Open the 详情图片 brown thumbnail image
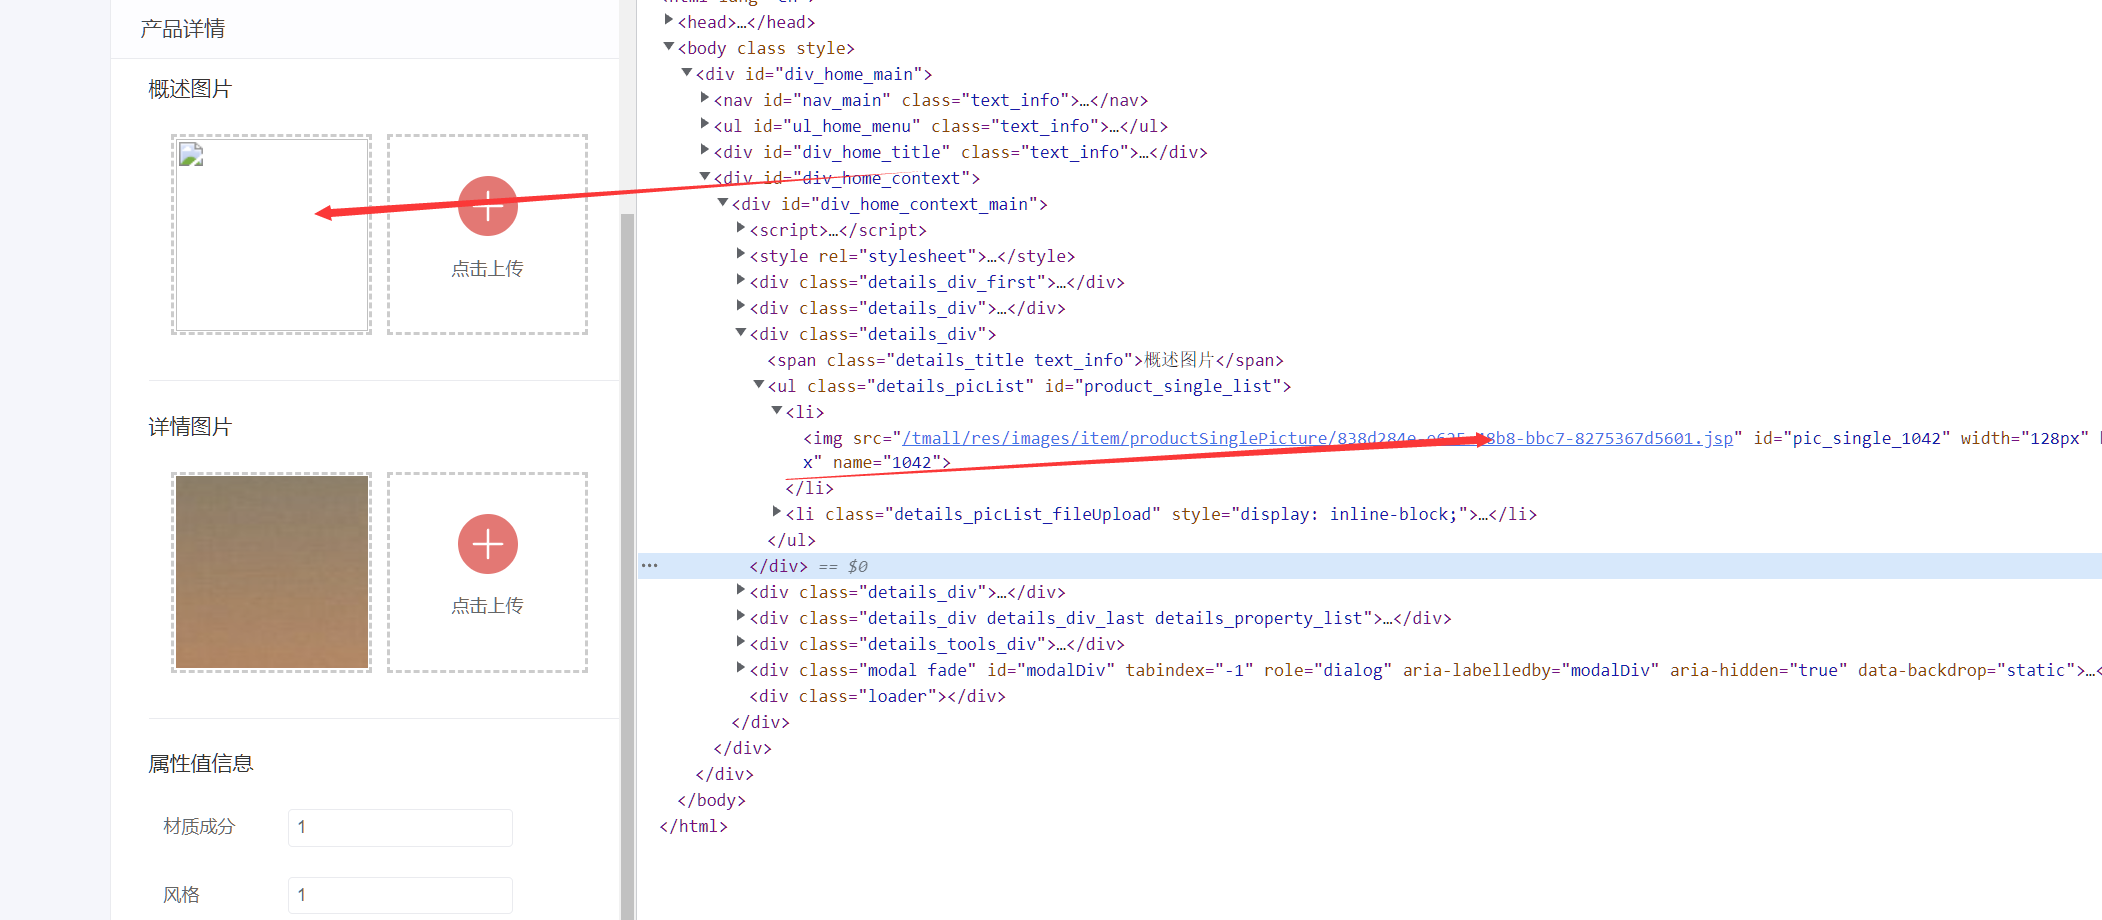2102x920 pixels. click(272, 572)
